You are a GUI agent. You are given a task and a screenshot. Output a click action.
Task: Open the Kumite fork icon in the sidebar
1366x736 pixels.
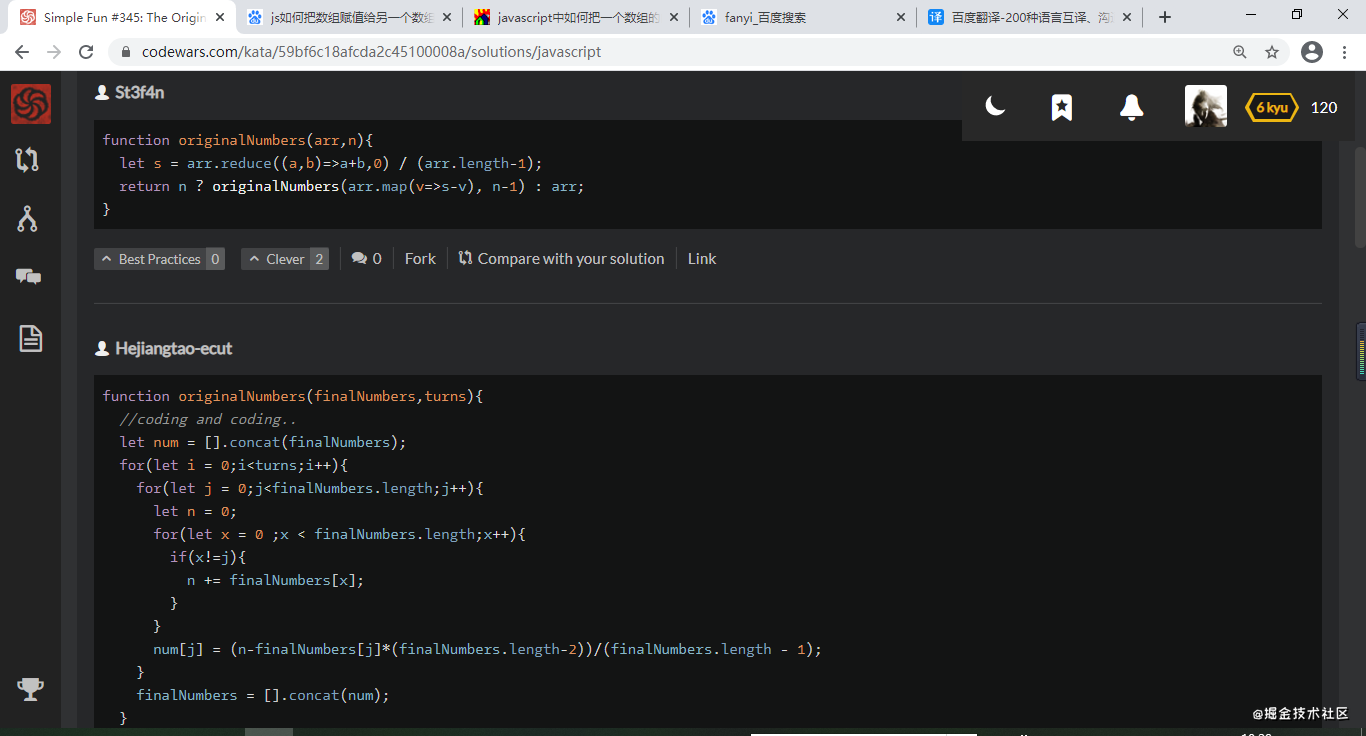28,219
